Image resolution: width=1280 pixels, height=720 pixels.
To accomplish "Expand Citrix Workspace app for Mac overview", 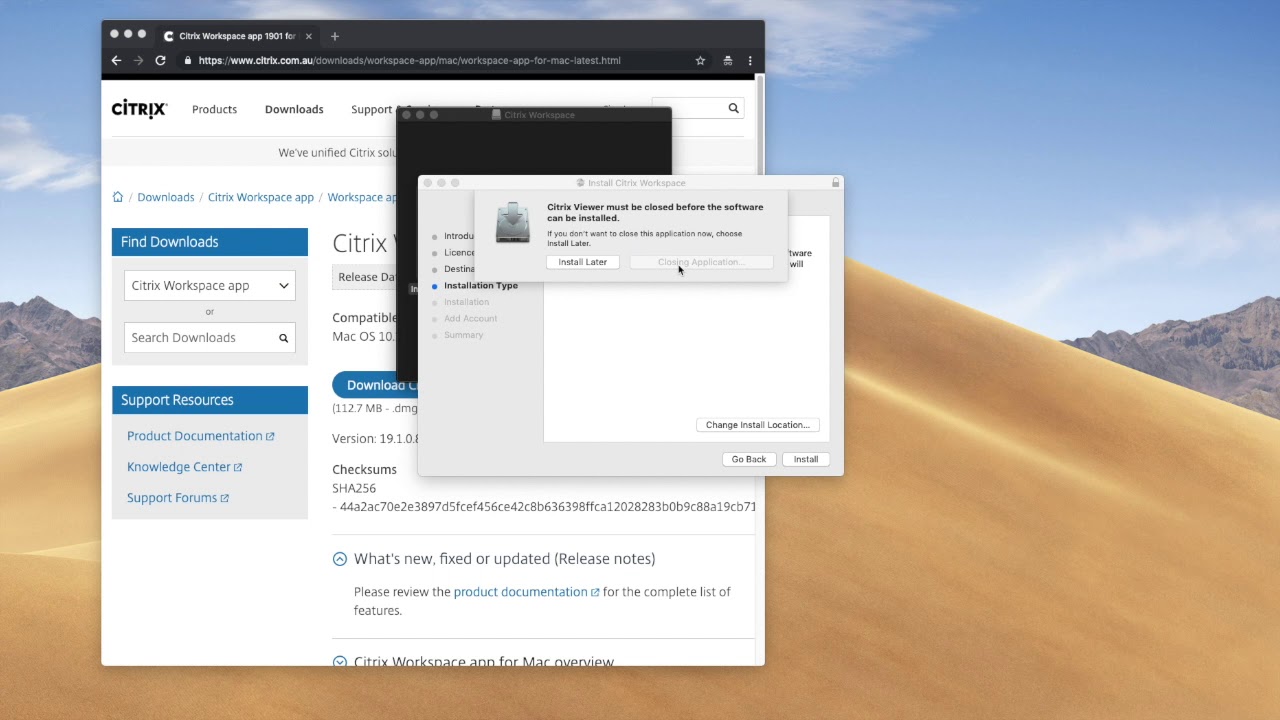I will [340, 662].
